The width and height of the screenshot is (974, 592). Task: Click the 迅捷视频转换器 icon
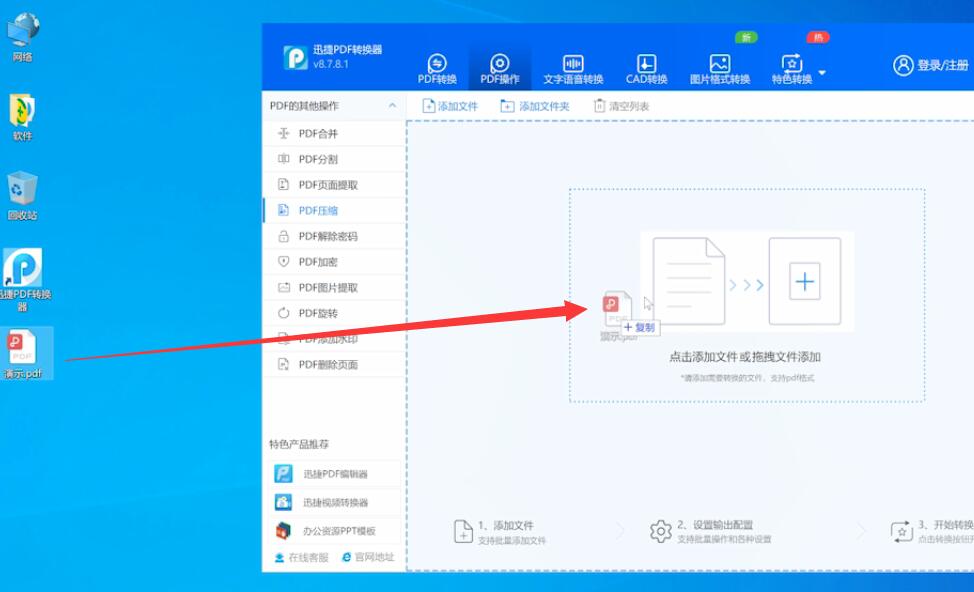(x=283, y=502)
